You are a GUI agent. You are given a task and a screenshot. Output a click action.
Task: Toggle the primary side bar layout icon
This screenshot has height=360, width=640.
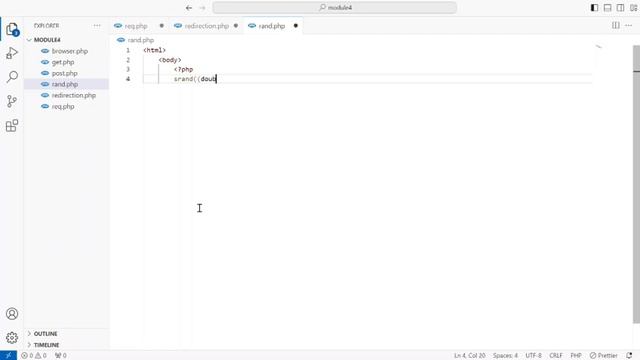click(594, 8)
